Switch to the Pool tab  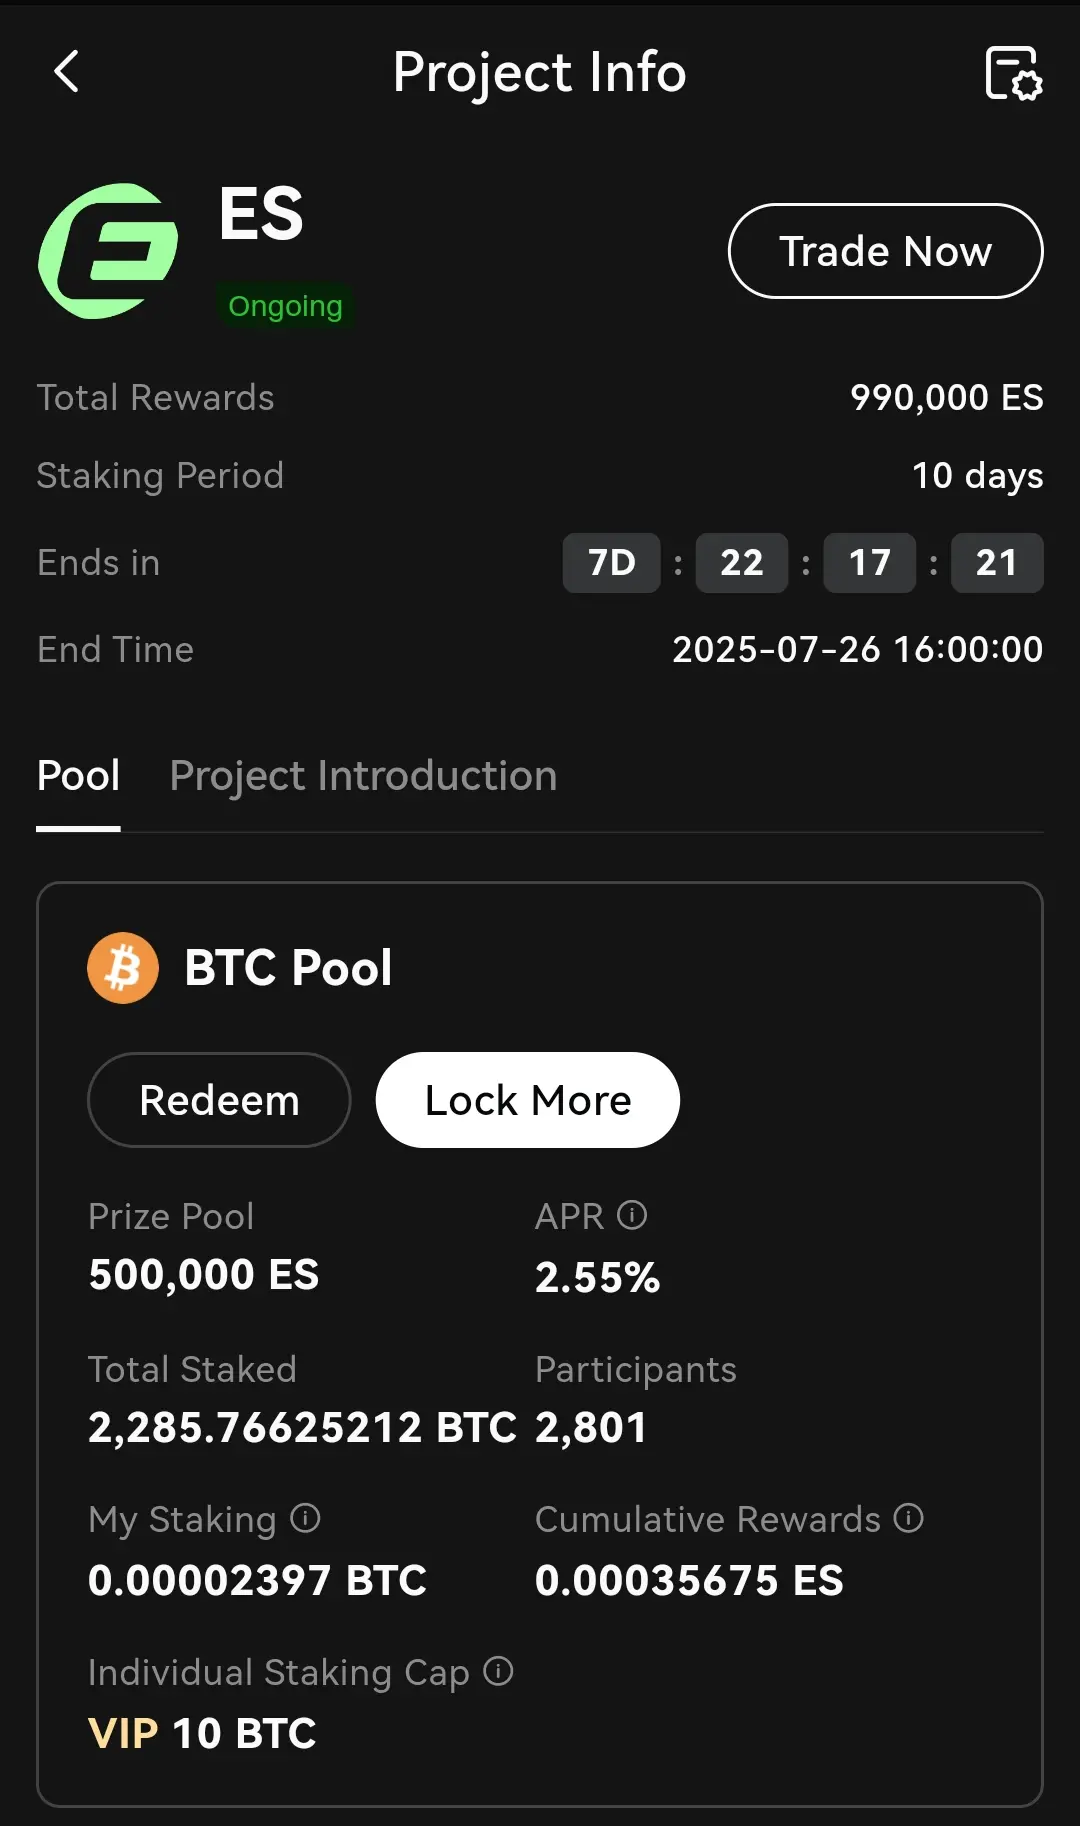[78, 776]
